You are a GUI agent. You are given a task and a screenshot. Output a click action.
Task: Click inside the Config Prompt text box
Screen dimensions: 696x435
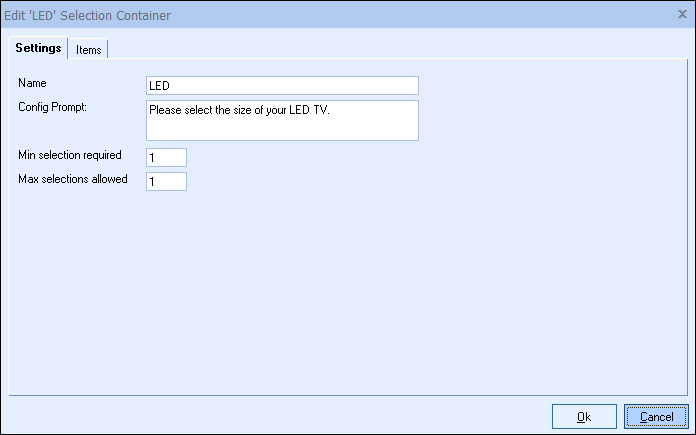[x=282, y=120]
